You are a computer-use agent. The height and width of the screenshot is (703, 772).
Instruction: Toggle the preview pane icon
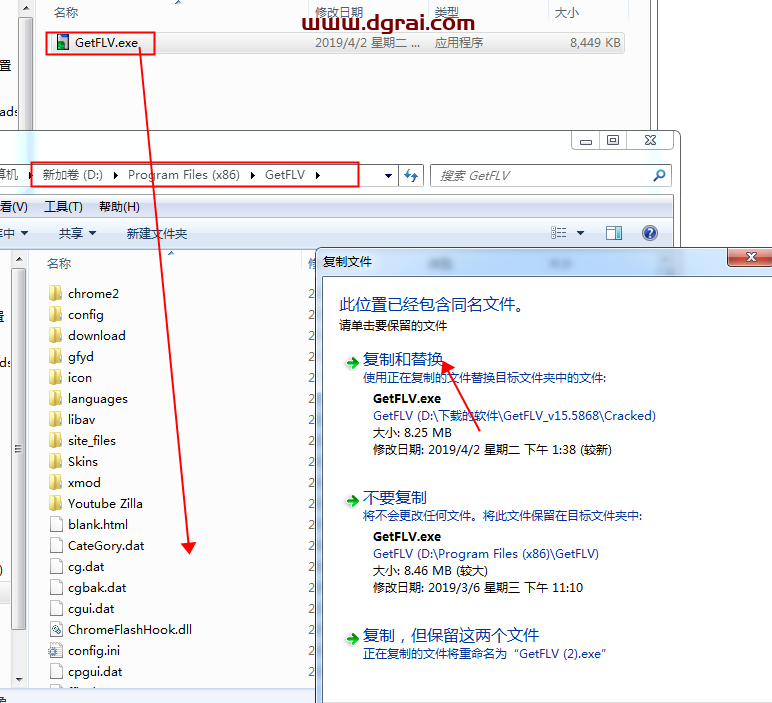pyautogui.click(x=613, y=233)
